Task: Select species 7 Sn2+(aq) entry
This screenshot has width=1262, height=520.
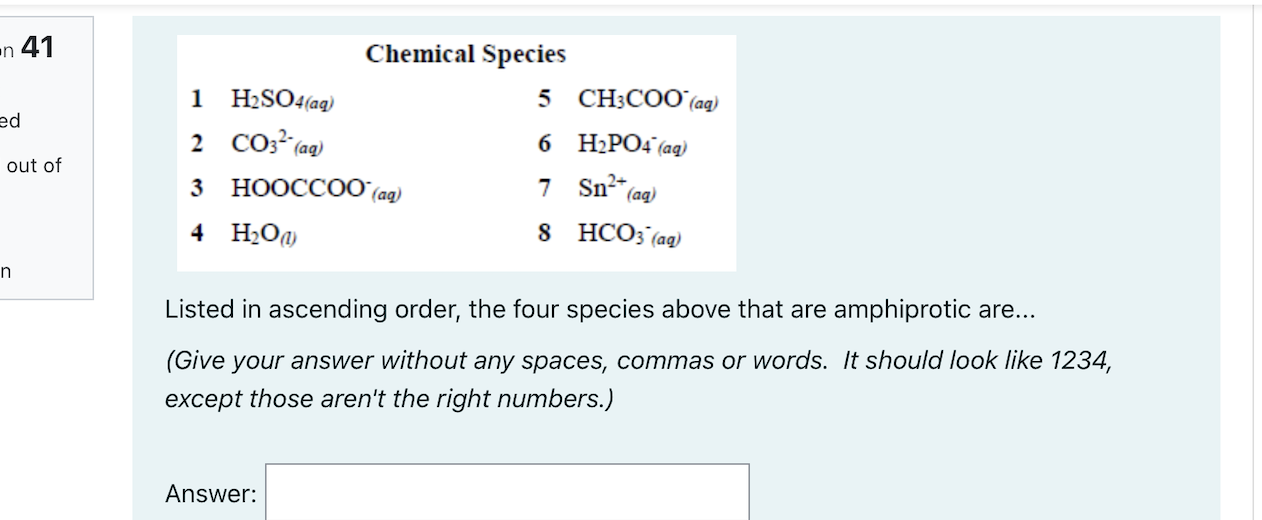Action: [x=596, y=188]
